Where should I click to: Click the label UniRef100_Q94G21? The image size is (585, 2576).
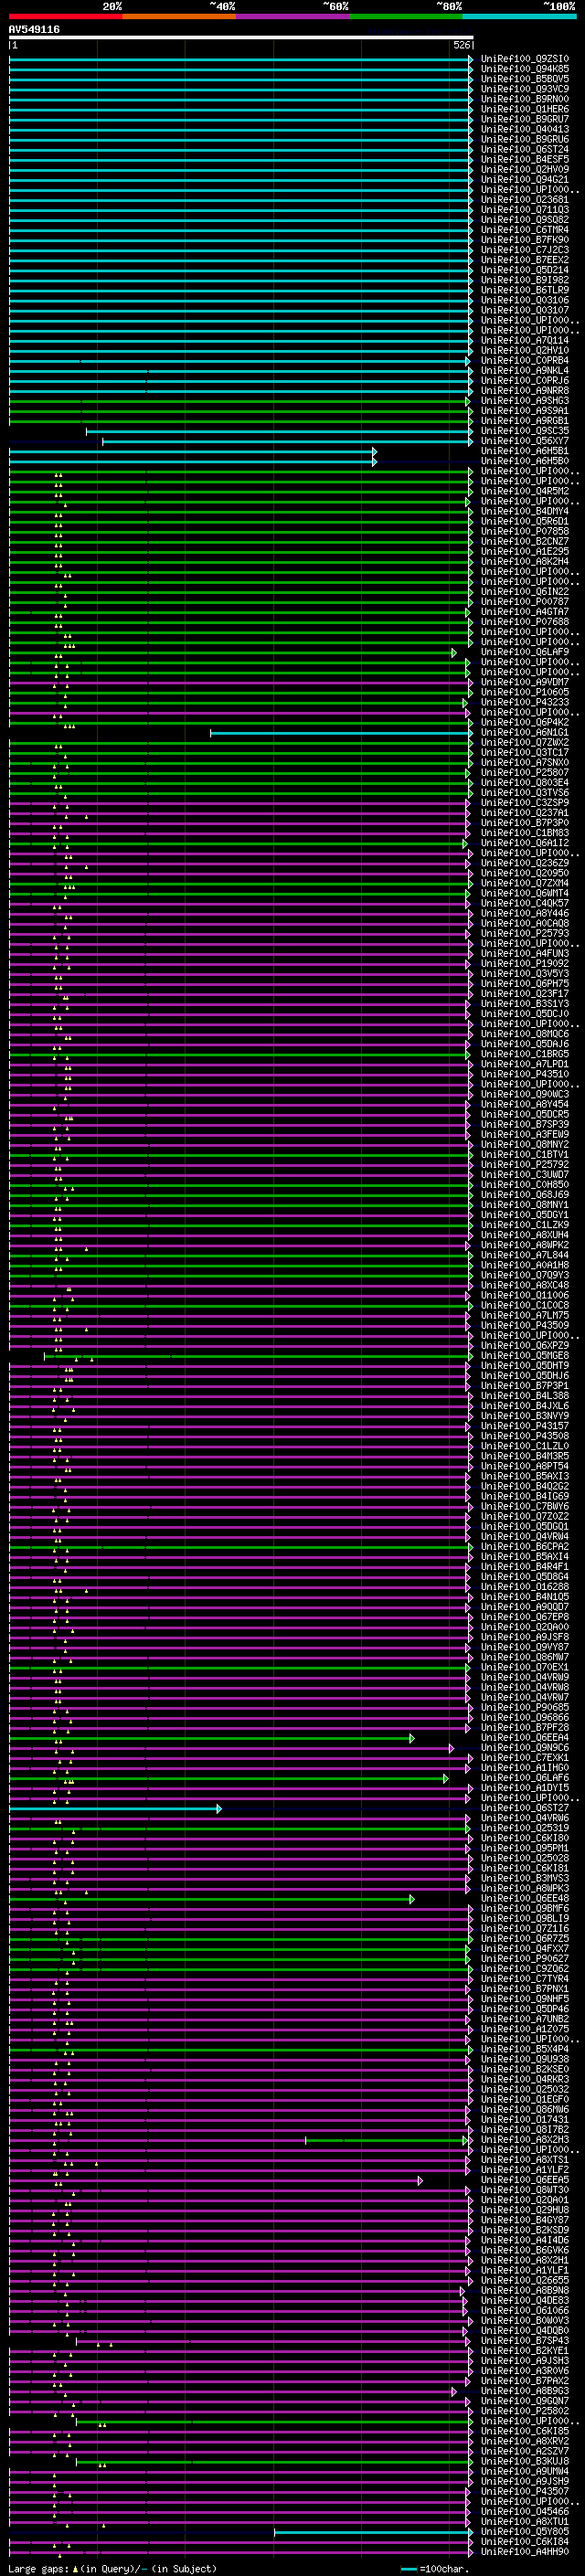point(524,180)
